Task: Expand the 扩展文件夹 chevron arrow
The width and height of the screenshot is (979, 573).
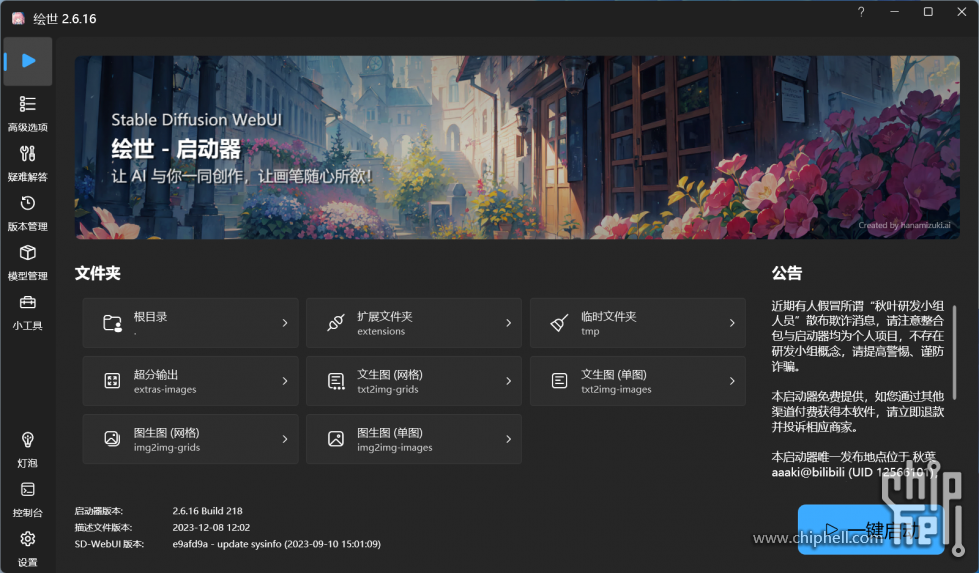Action: (x=508, y=323)
